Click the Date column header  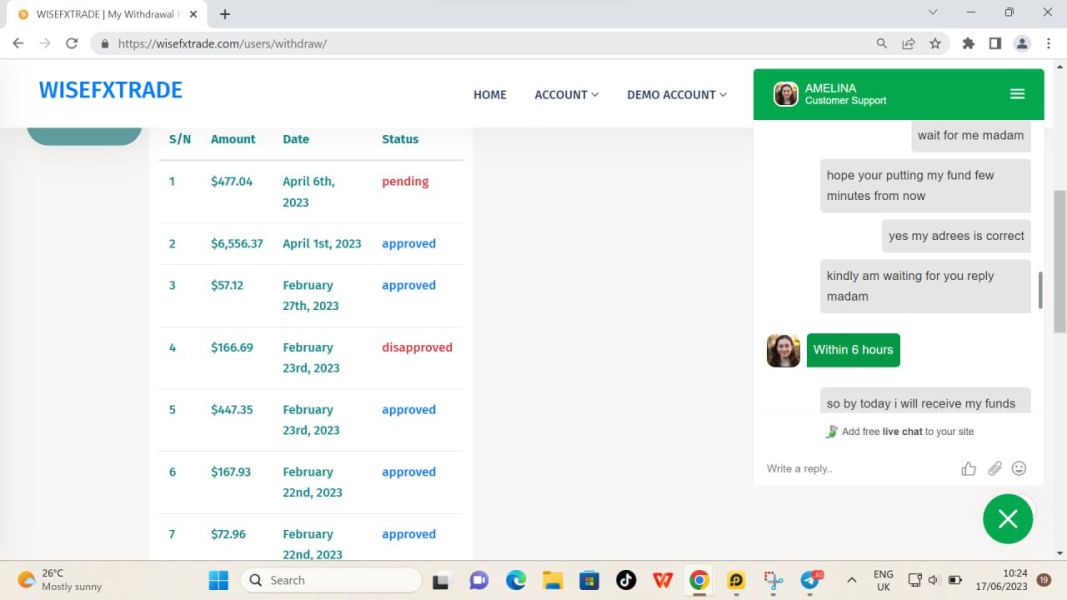click(x=296, y=139)
